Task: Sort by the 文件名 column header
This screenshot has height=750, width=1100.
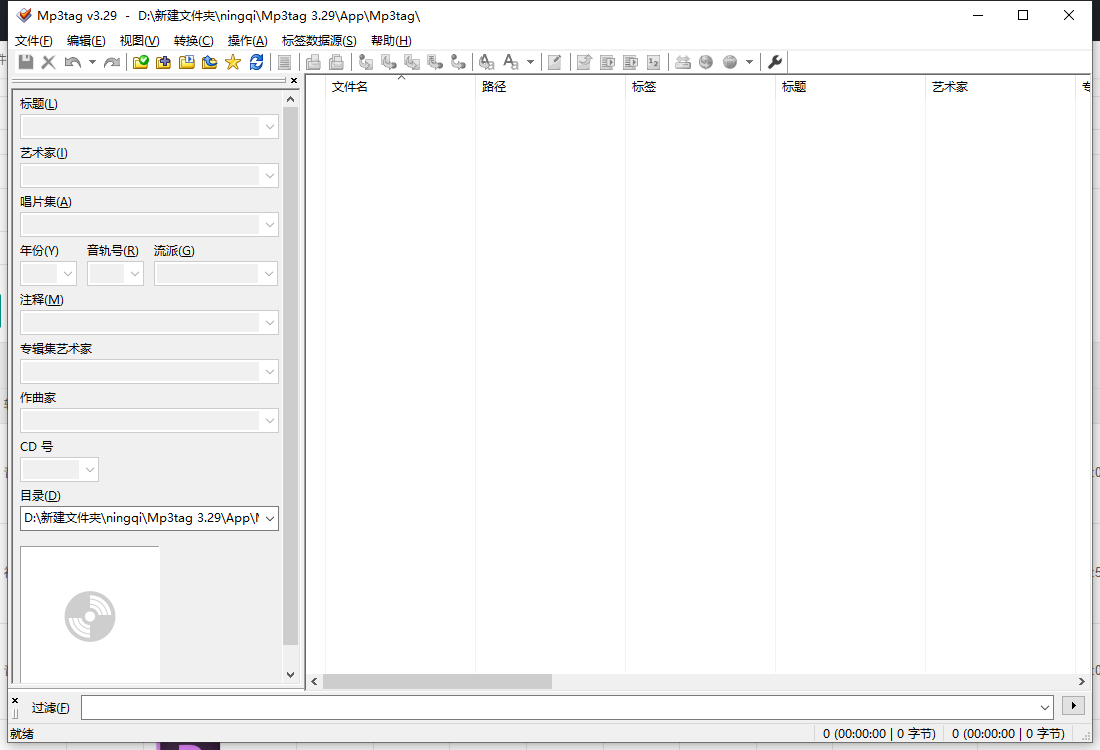Action: (x=400, y=86)
